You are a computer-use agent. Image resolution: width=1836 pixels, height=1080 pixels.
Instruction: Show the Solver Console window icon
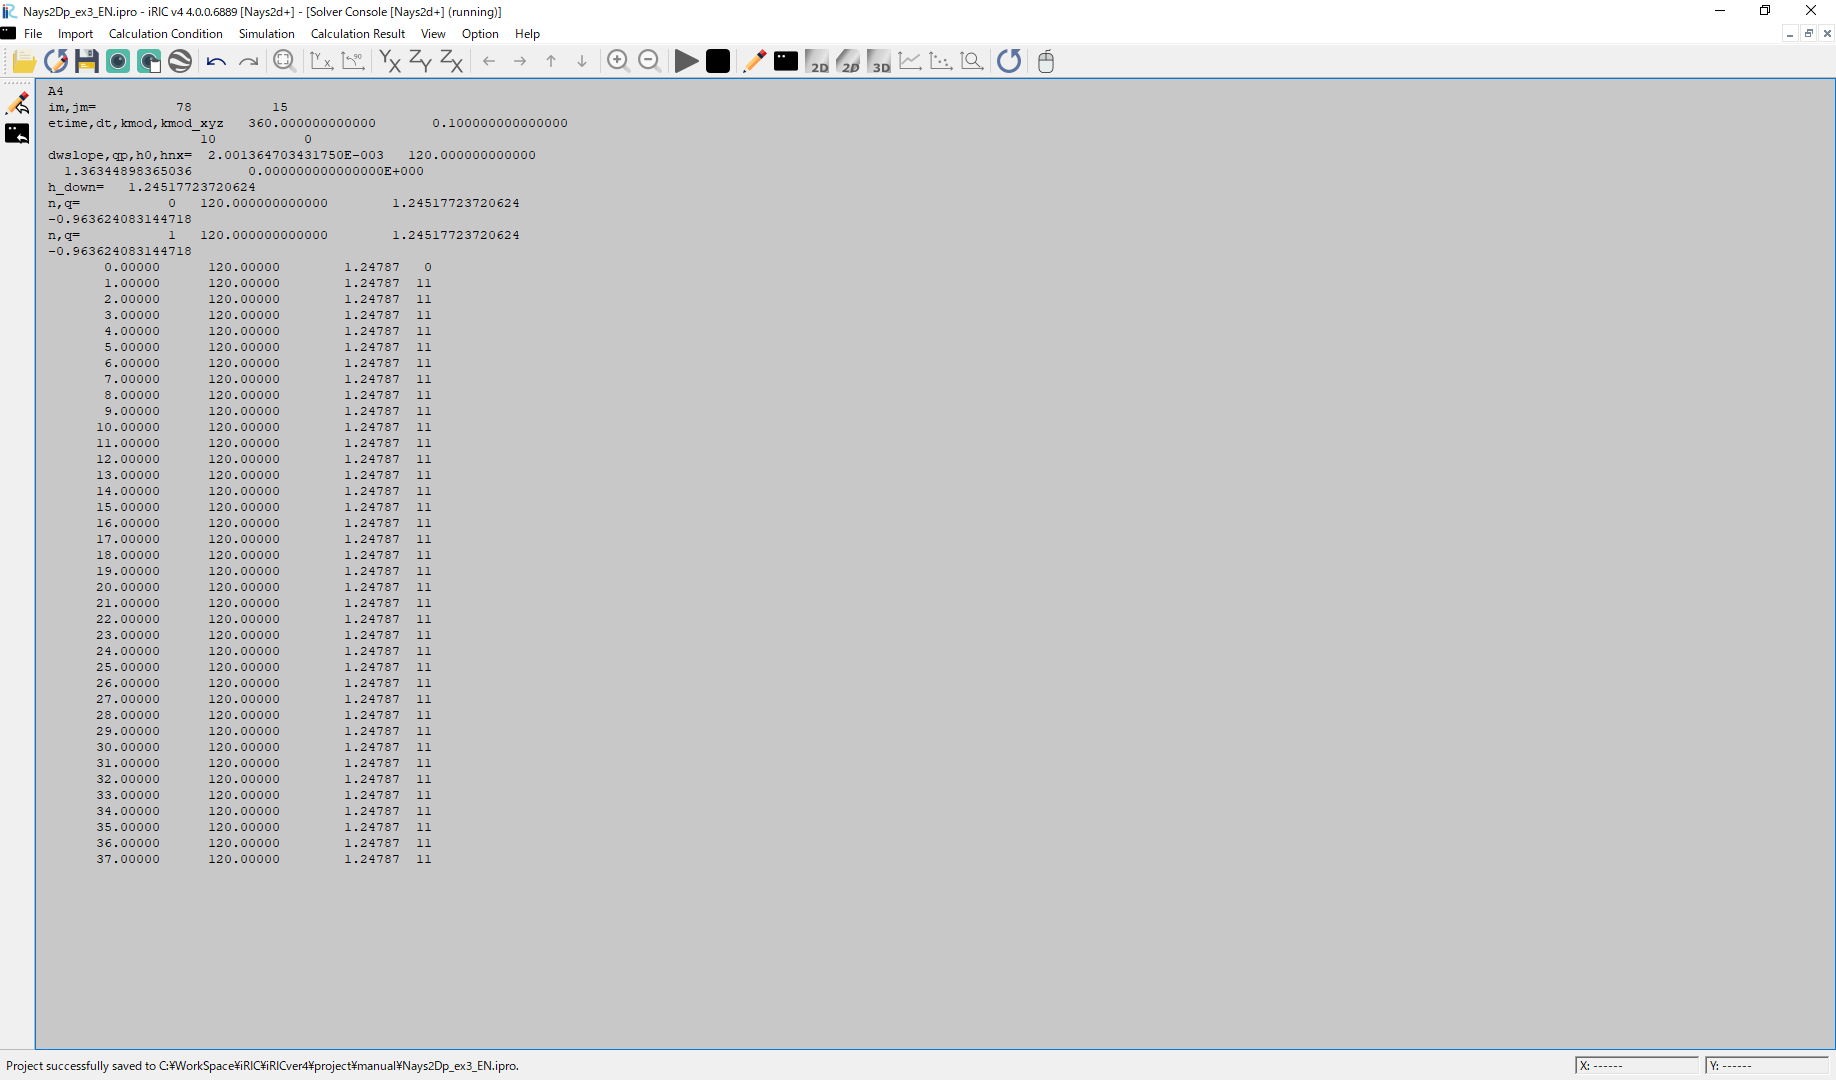point(786,61)
